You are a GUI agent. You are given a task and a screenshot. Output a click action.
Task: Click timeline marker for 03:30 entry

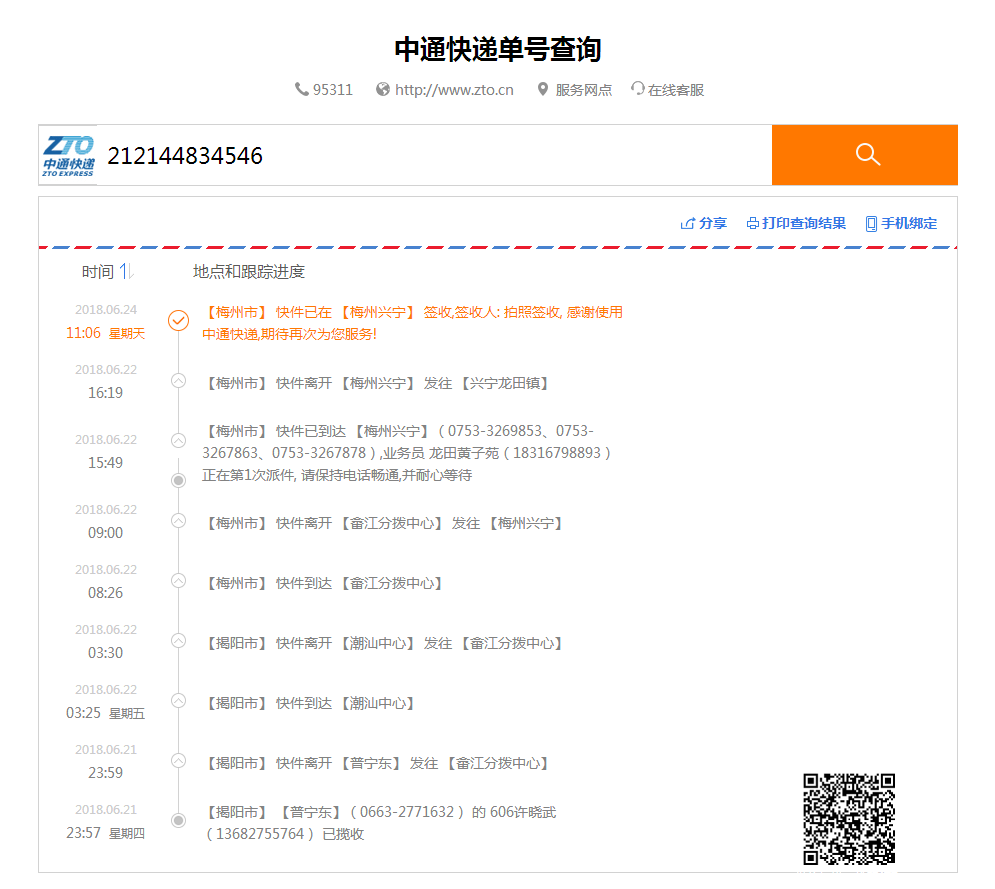pos(179,641)
